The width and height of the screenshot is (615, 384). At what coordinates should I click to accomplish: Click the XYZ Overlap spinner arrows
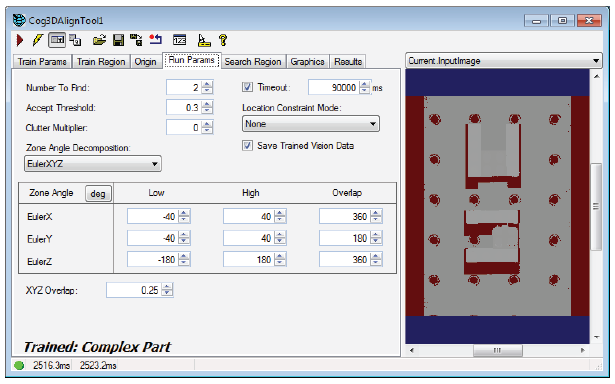[x=167, y=290]
